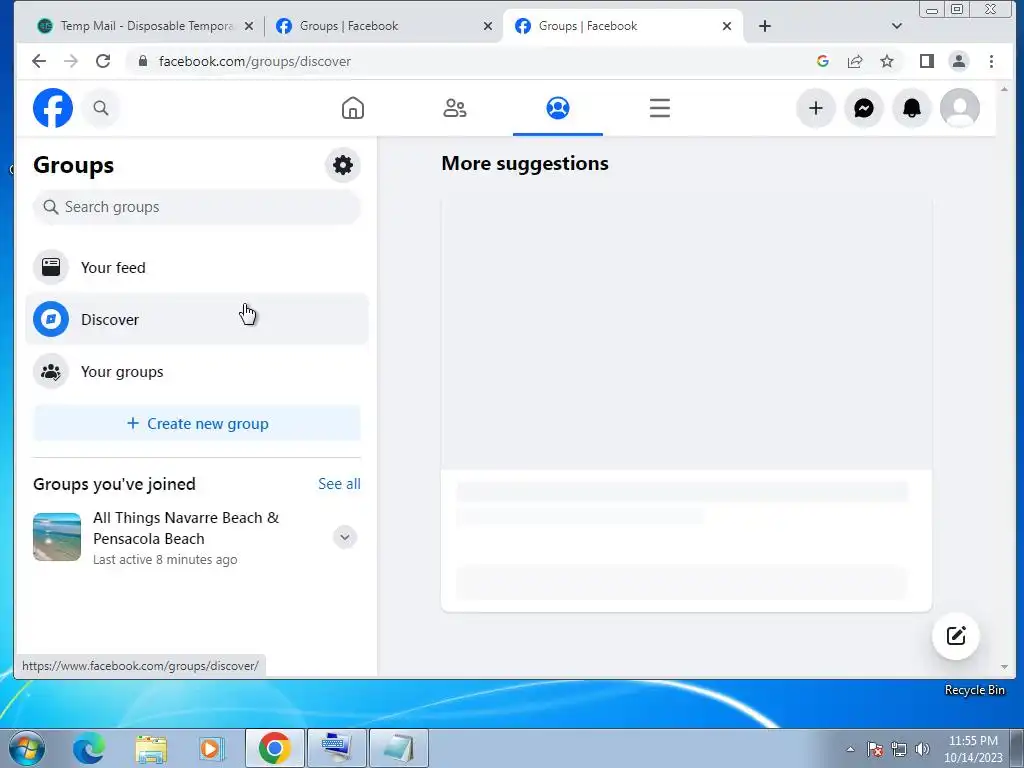Screen dimensions: 1024x768
Task: Toggle the Chrome side panel icon
Action: (x=927, y=61)
